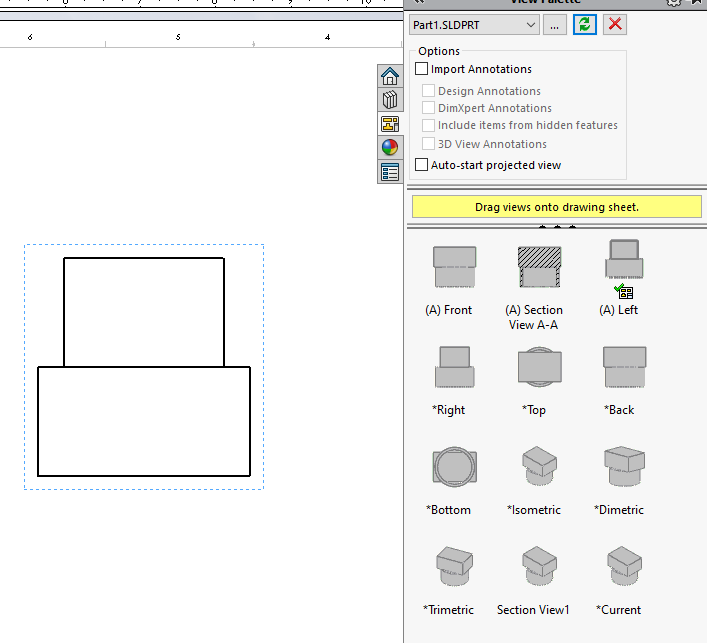Select the Section View1 thumbnail

tap(534, 569)
